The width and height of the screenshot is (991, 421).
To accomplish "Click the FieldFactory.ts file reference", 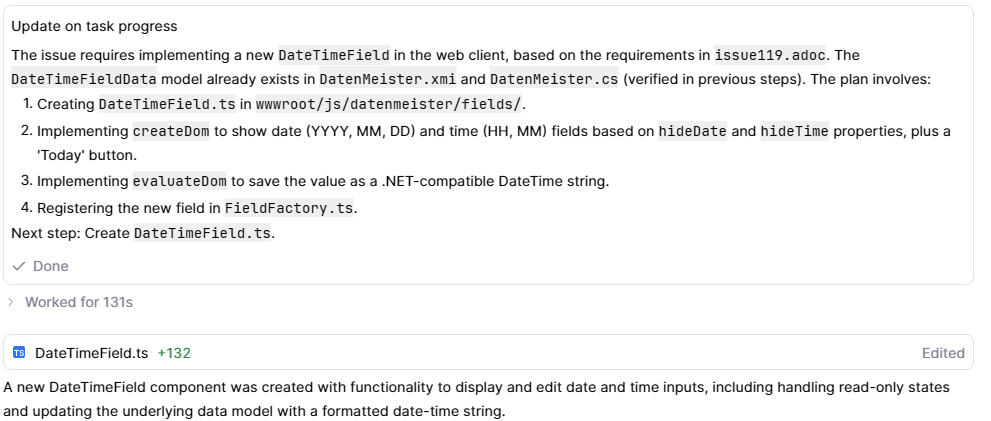I will (290, 208).
